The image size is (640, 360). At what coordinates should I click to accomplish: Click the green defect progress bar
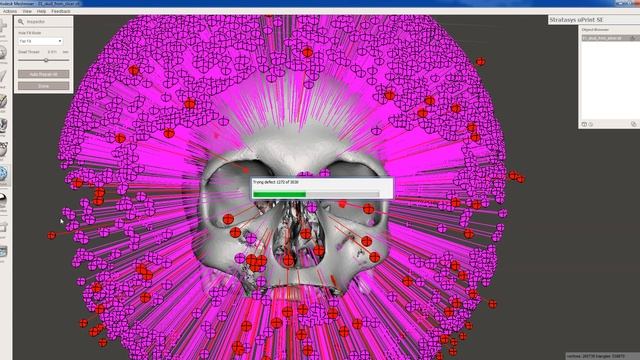click(x=316, y=195)
